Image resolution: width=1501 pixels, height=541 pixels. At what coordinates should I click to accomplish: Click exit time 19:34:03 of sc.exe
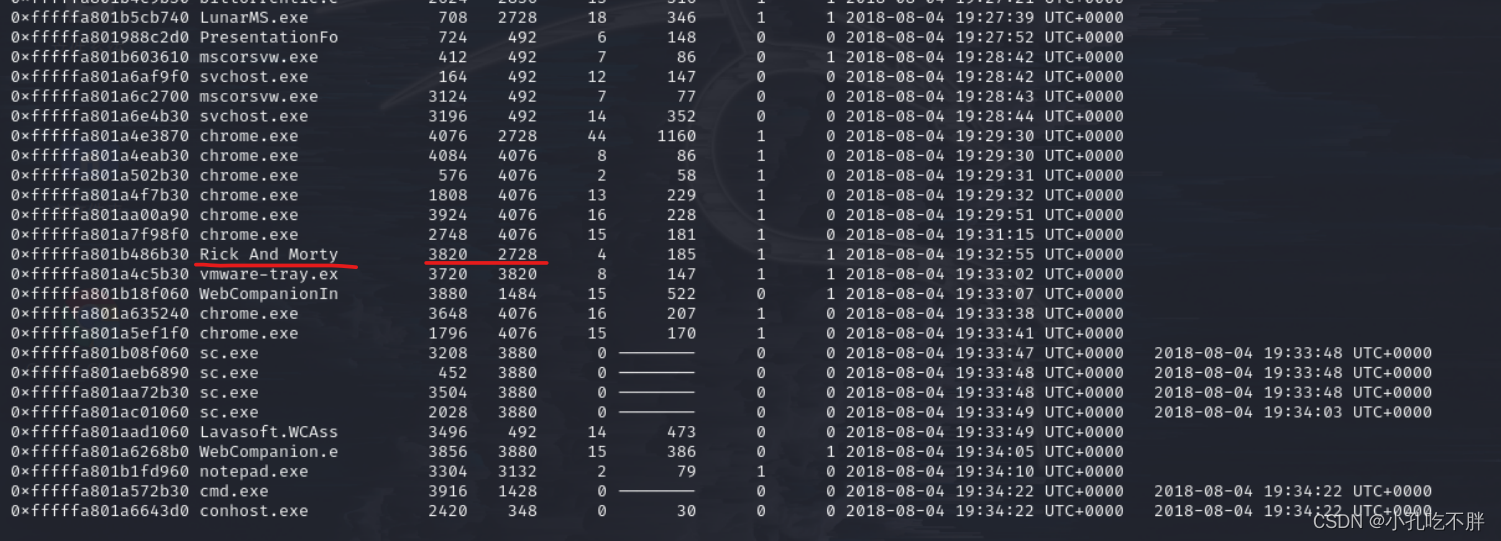(x=1293, y=412)
